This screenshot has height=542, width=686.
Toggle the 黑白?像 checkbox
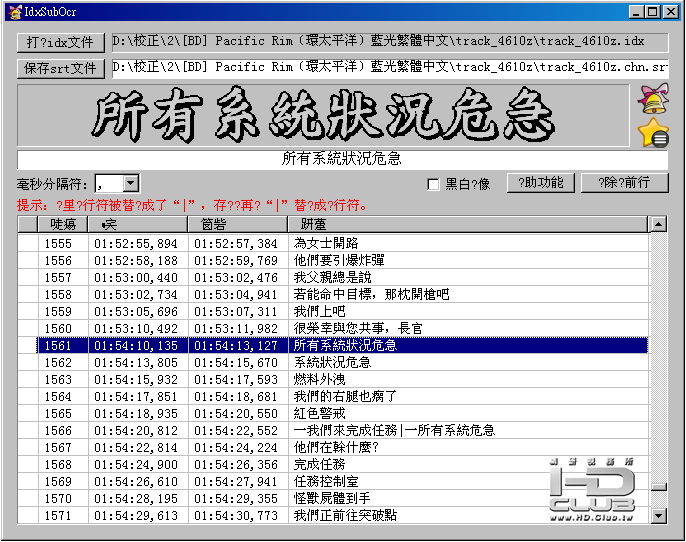433,184
